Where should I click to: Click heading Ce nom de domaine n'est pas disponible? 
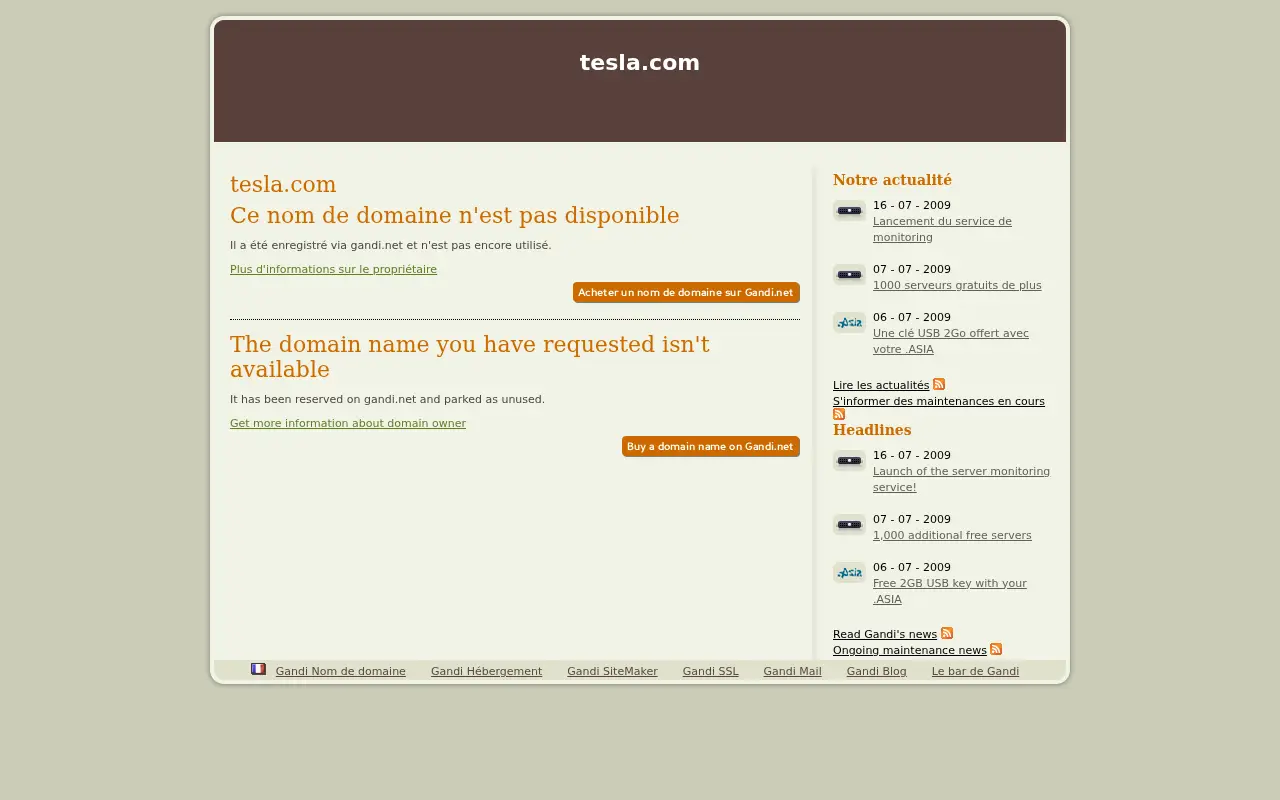[x=455, y=216]
